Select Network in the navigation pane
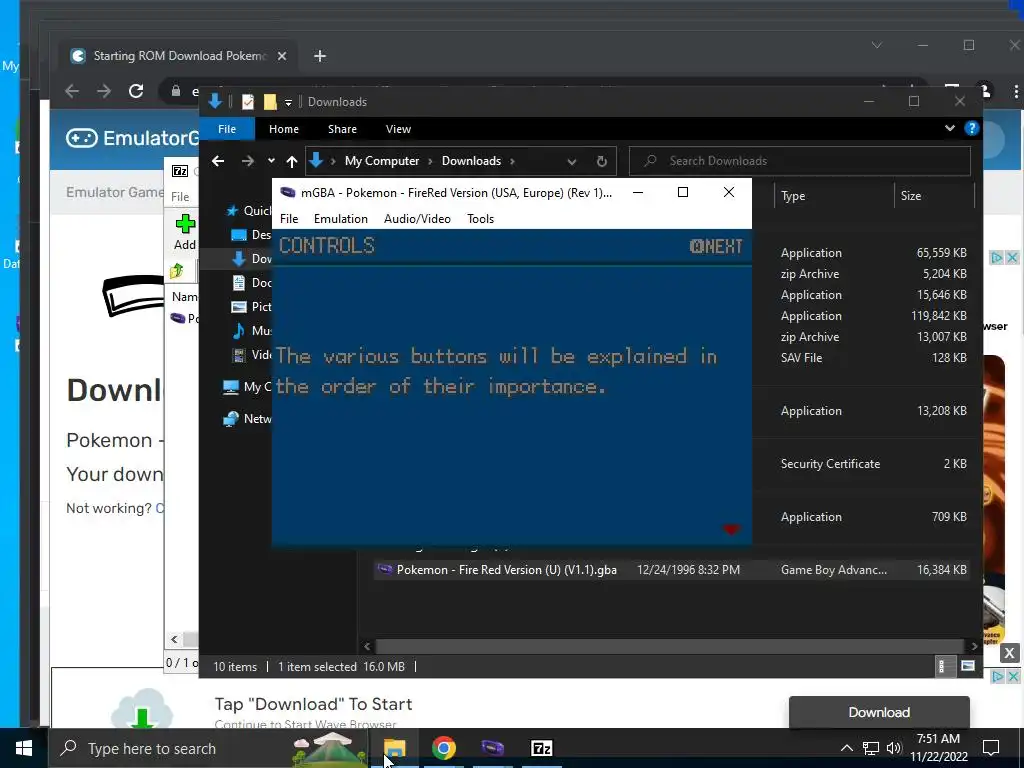This screenshot has height=768, width=1024. pyautogui.click(x=248, y=419)
